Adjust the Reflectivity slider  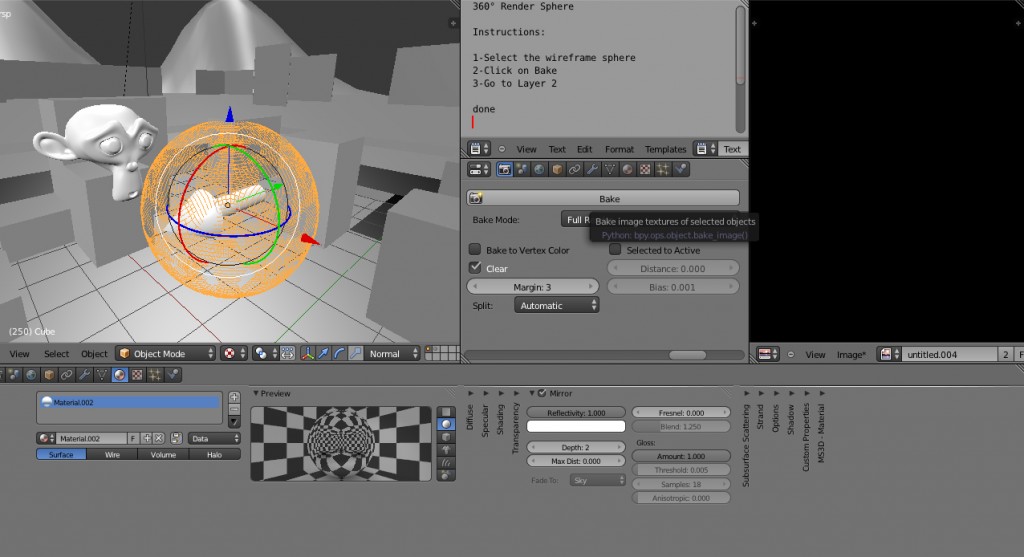pyautogui.click(x=575, y=413)
